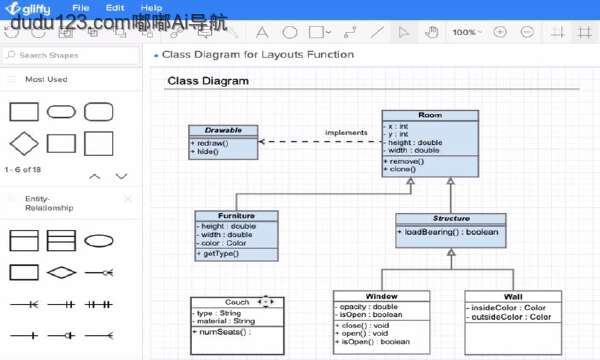Show previous page of Most Used shapes

(95, 176)
